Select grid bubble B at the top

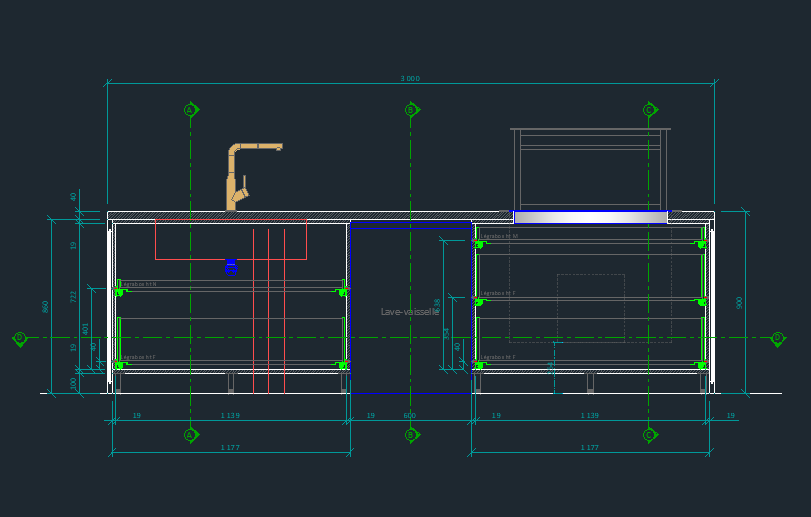click(410, 110)
